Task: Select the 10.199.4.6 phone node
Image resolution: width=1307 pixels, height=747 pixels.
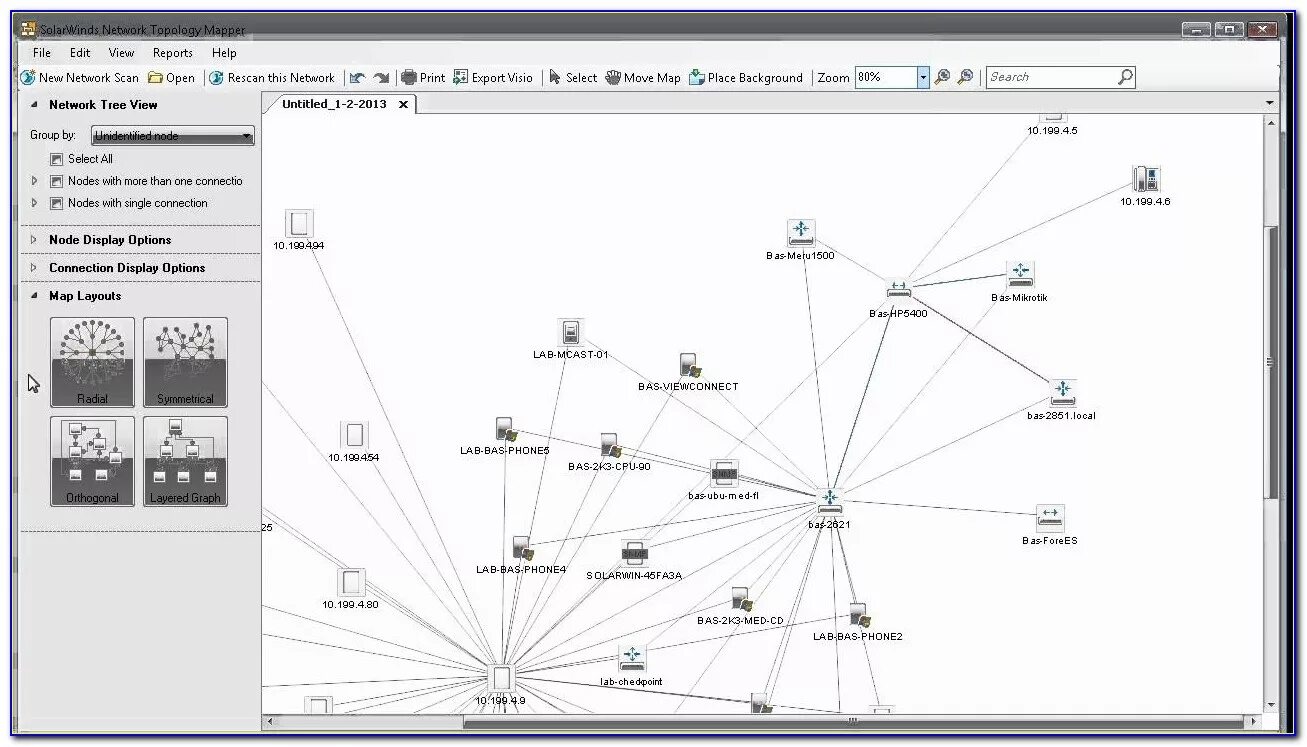Action: point(1146,179)
